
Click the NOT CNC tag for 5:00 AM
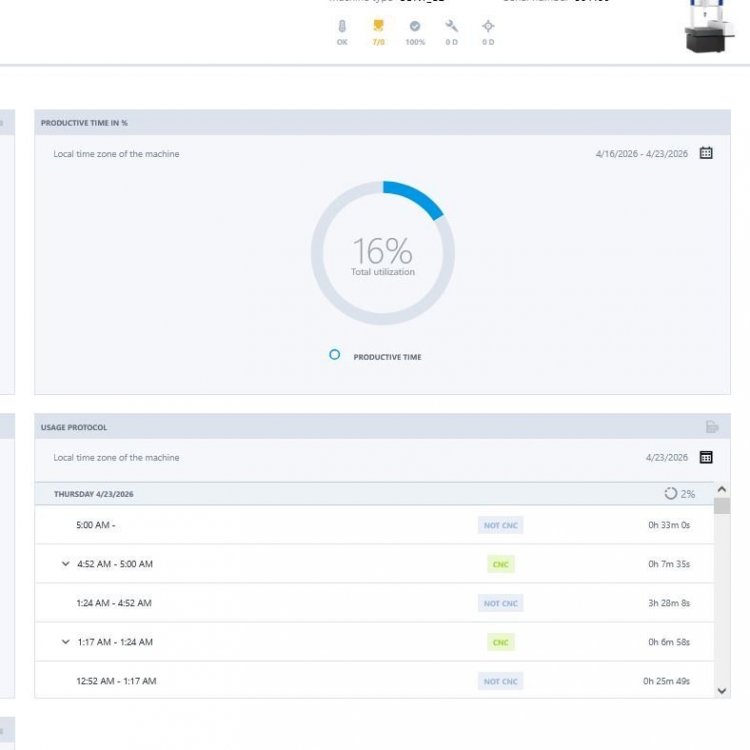pos(500,525)
